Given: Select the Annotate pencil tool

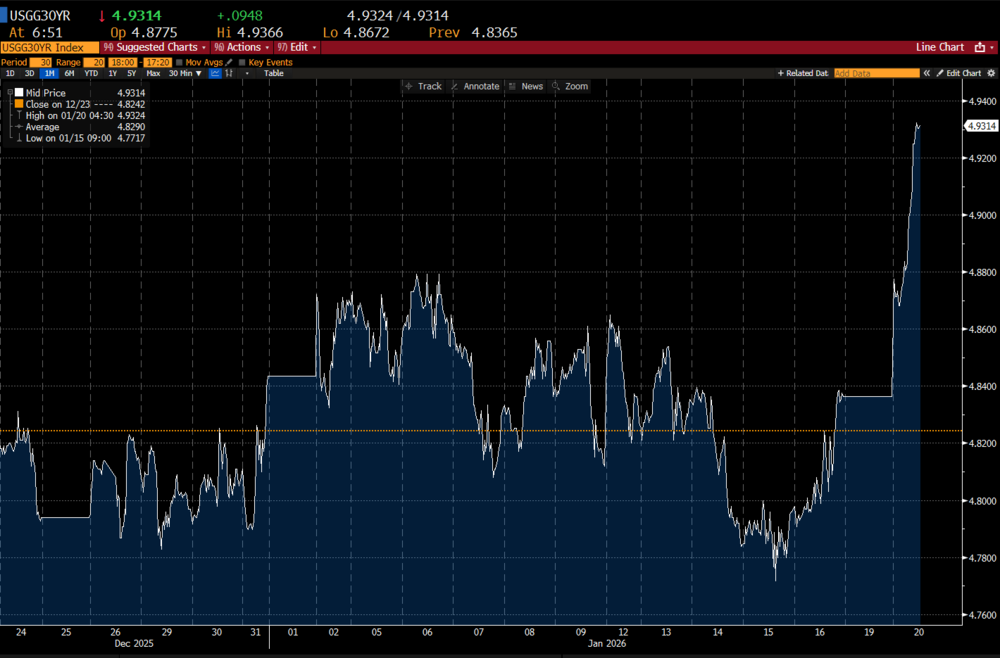Looking at the screenshot, I should point(482,86).
